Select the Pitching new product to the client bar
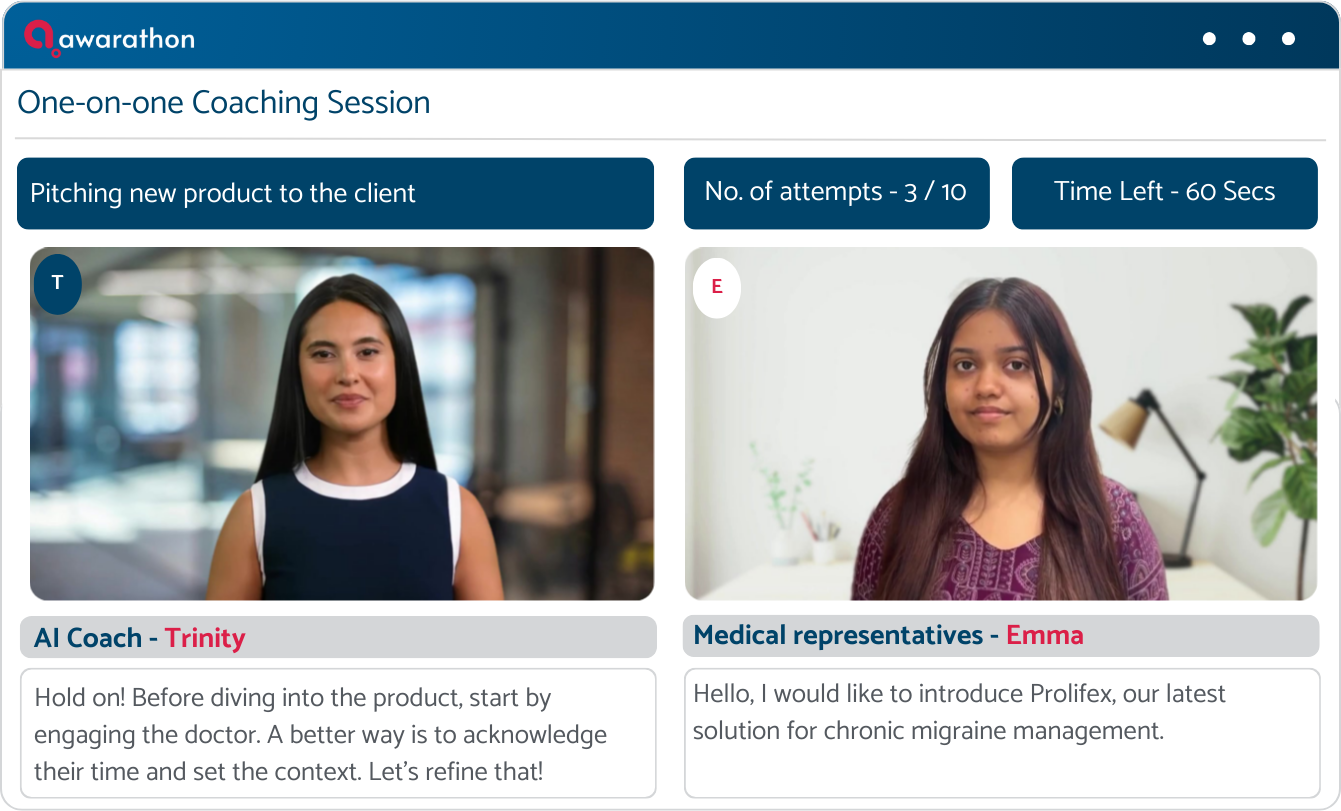This screenshot has width=1341, height=811. tap(335, 193)
